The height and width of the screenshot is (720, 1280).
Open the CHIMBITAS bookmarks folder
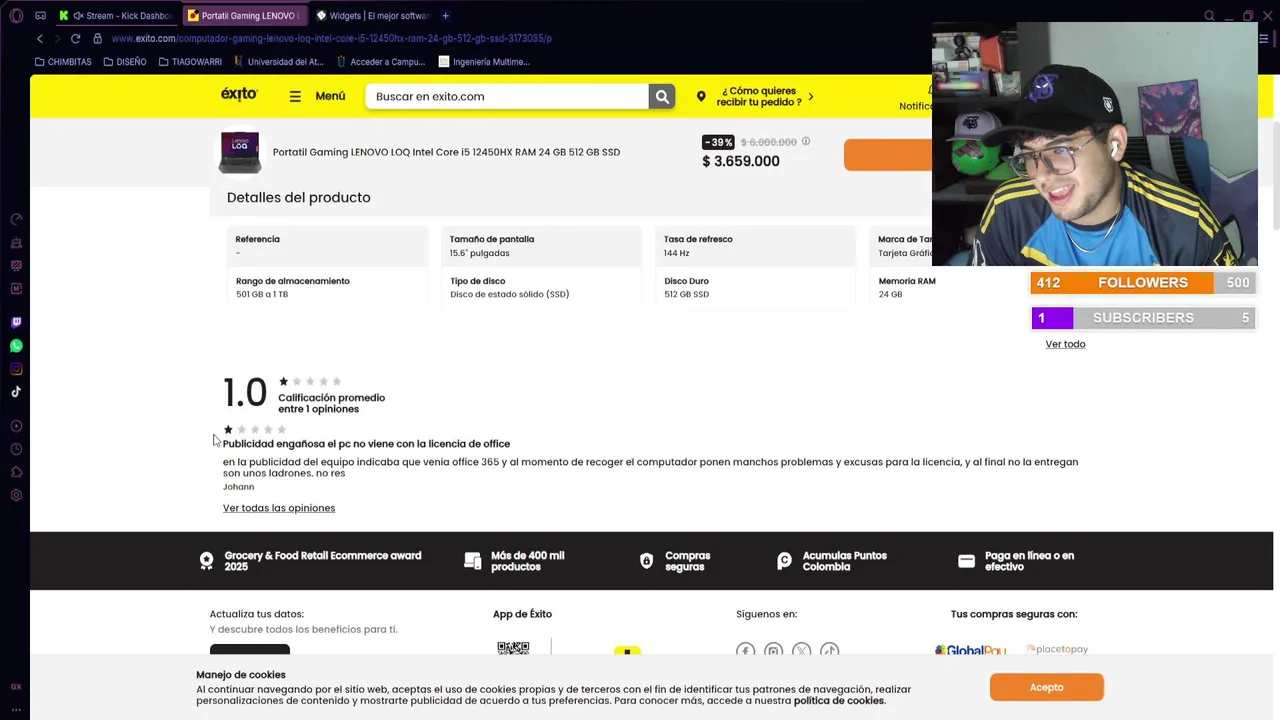tap(63, 62)
